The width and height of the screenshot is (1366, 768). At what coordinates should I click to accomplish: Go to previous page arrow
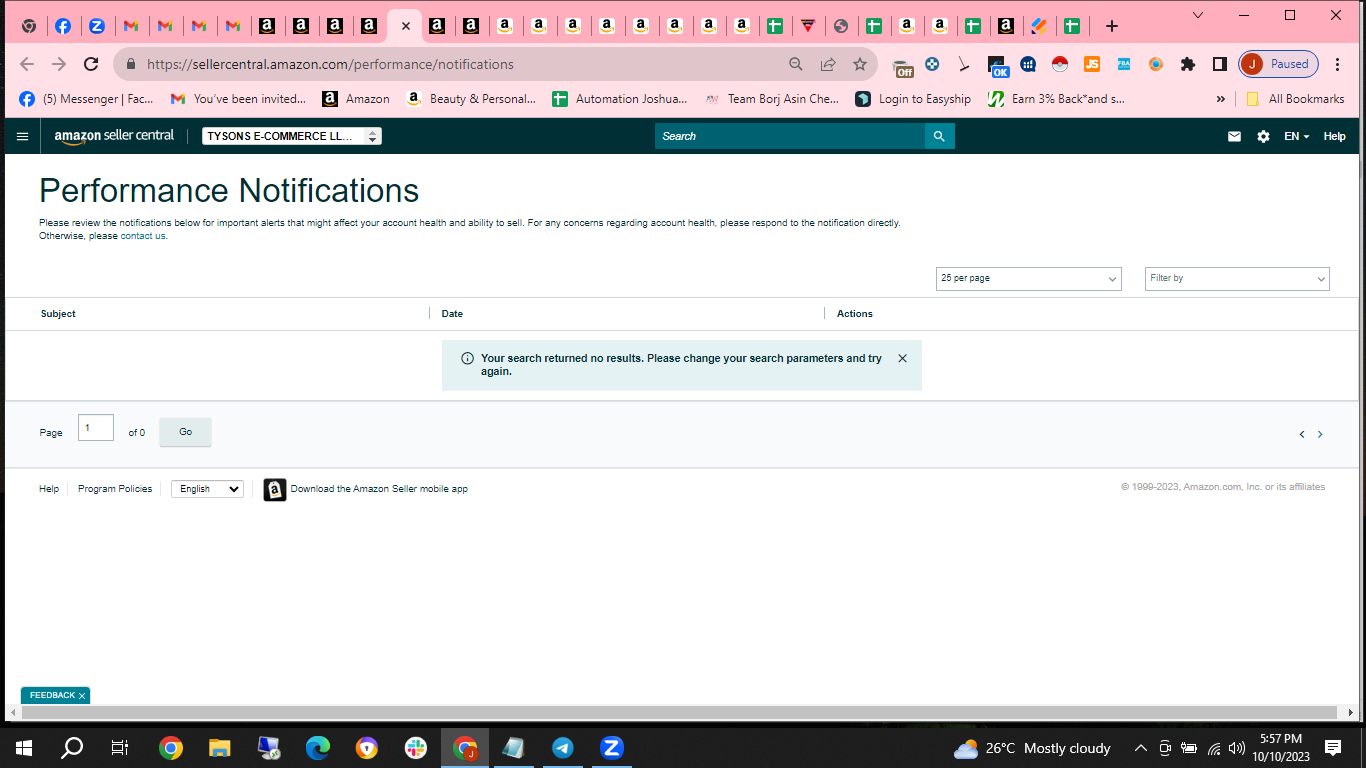point(1302,434)
